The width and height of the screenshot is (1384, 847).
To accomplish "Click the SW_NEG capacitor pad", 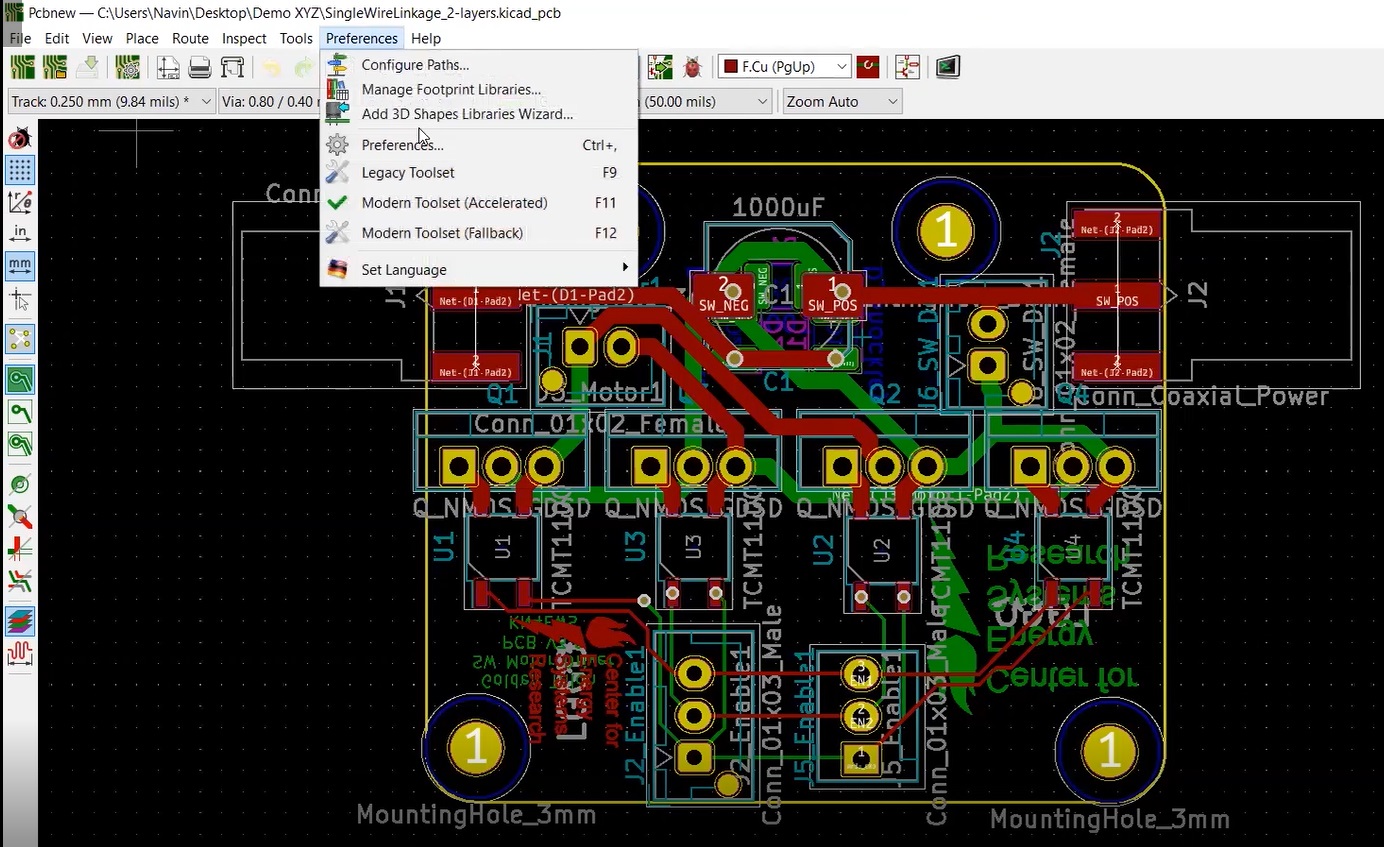I will coord(723,296).
